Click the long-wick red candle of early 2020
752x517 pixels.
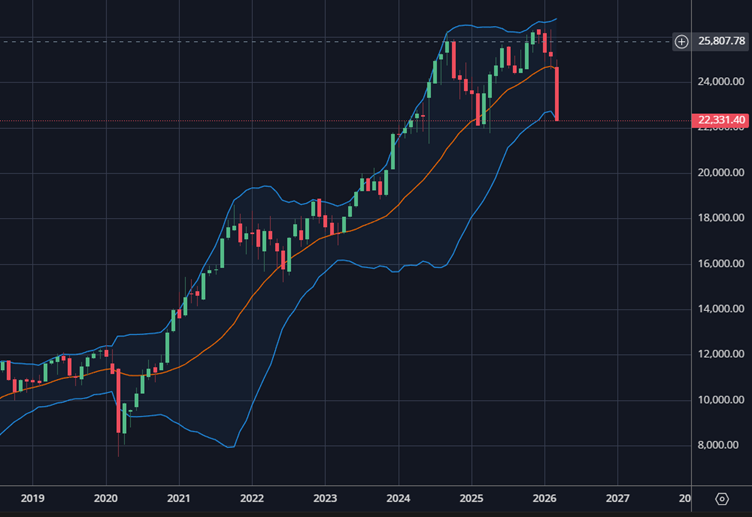118,400
